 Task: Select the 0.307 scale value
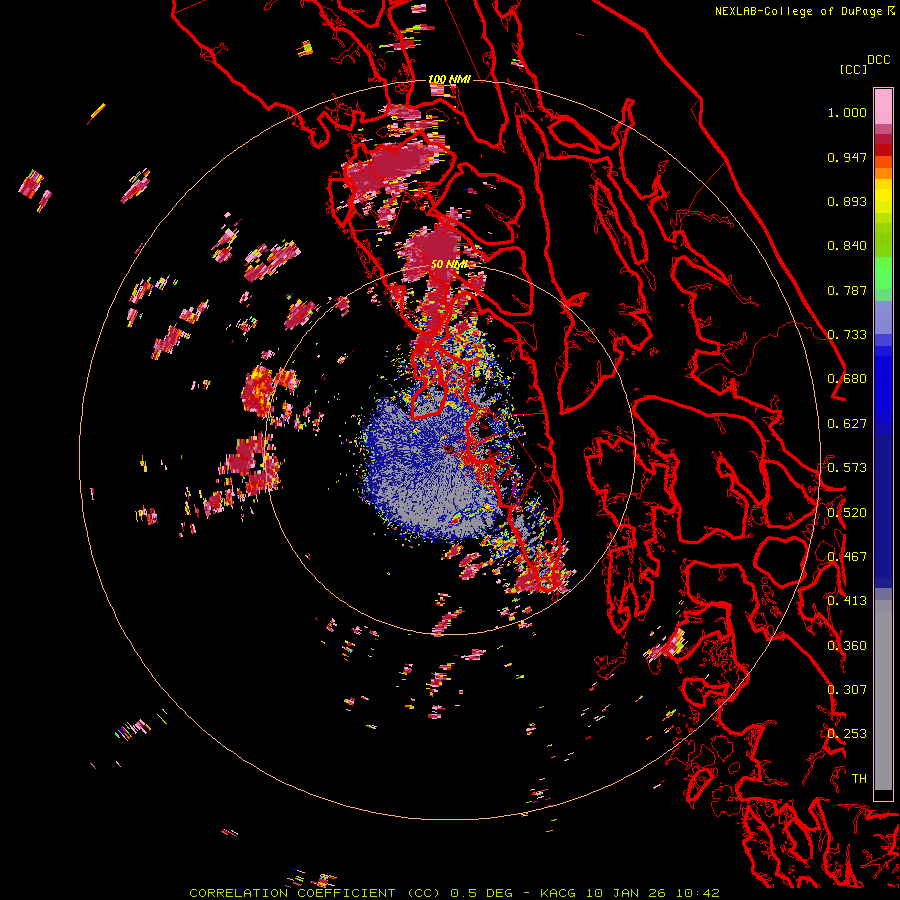pos(847,690)
